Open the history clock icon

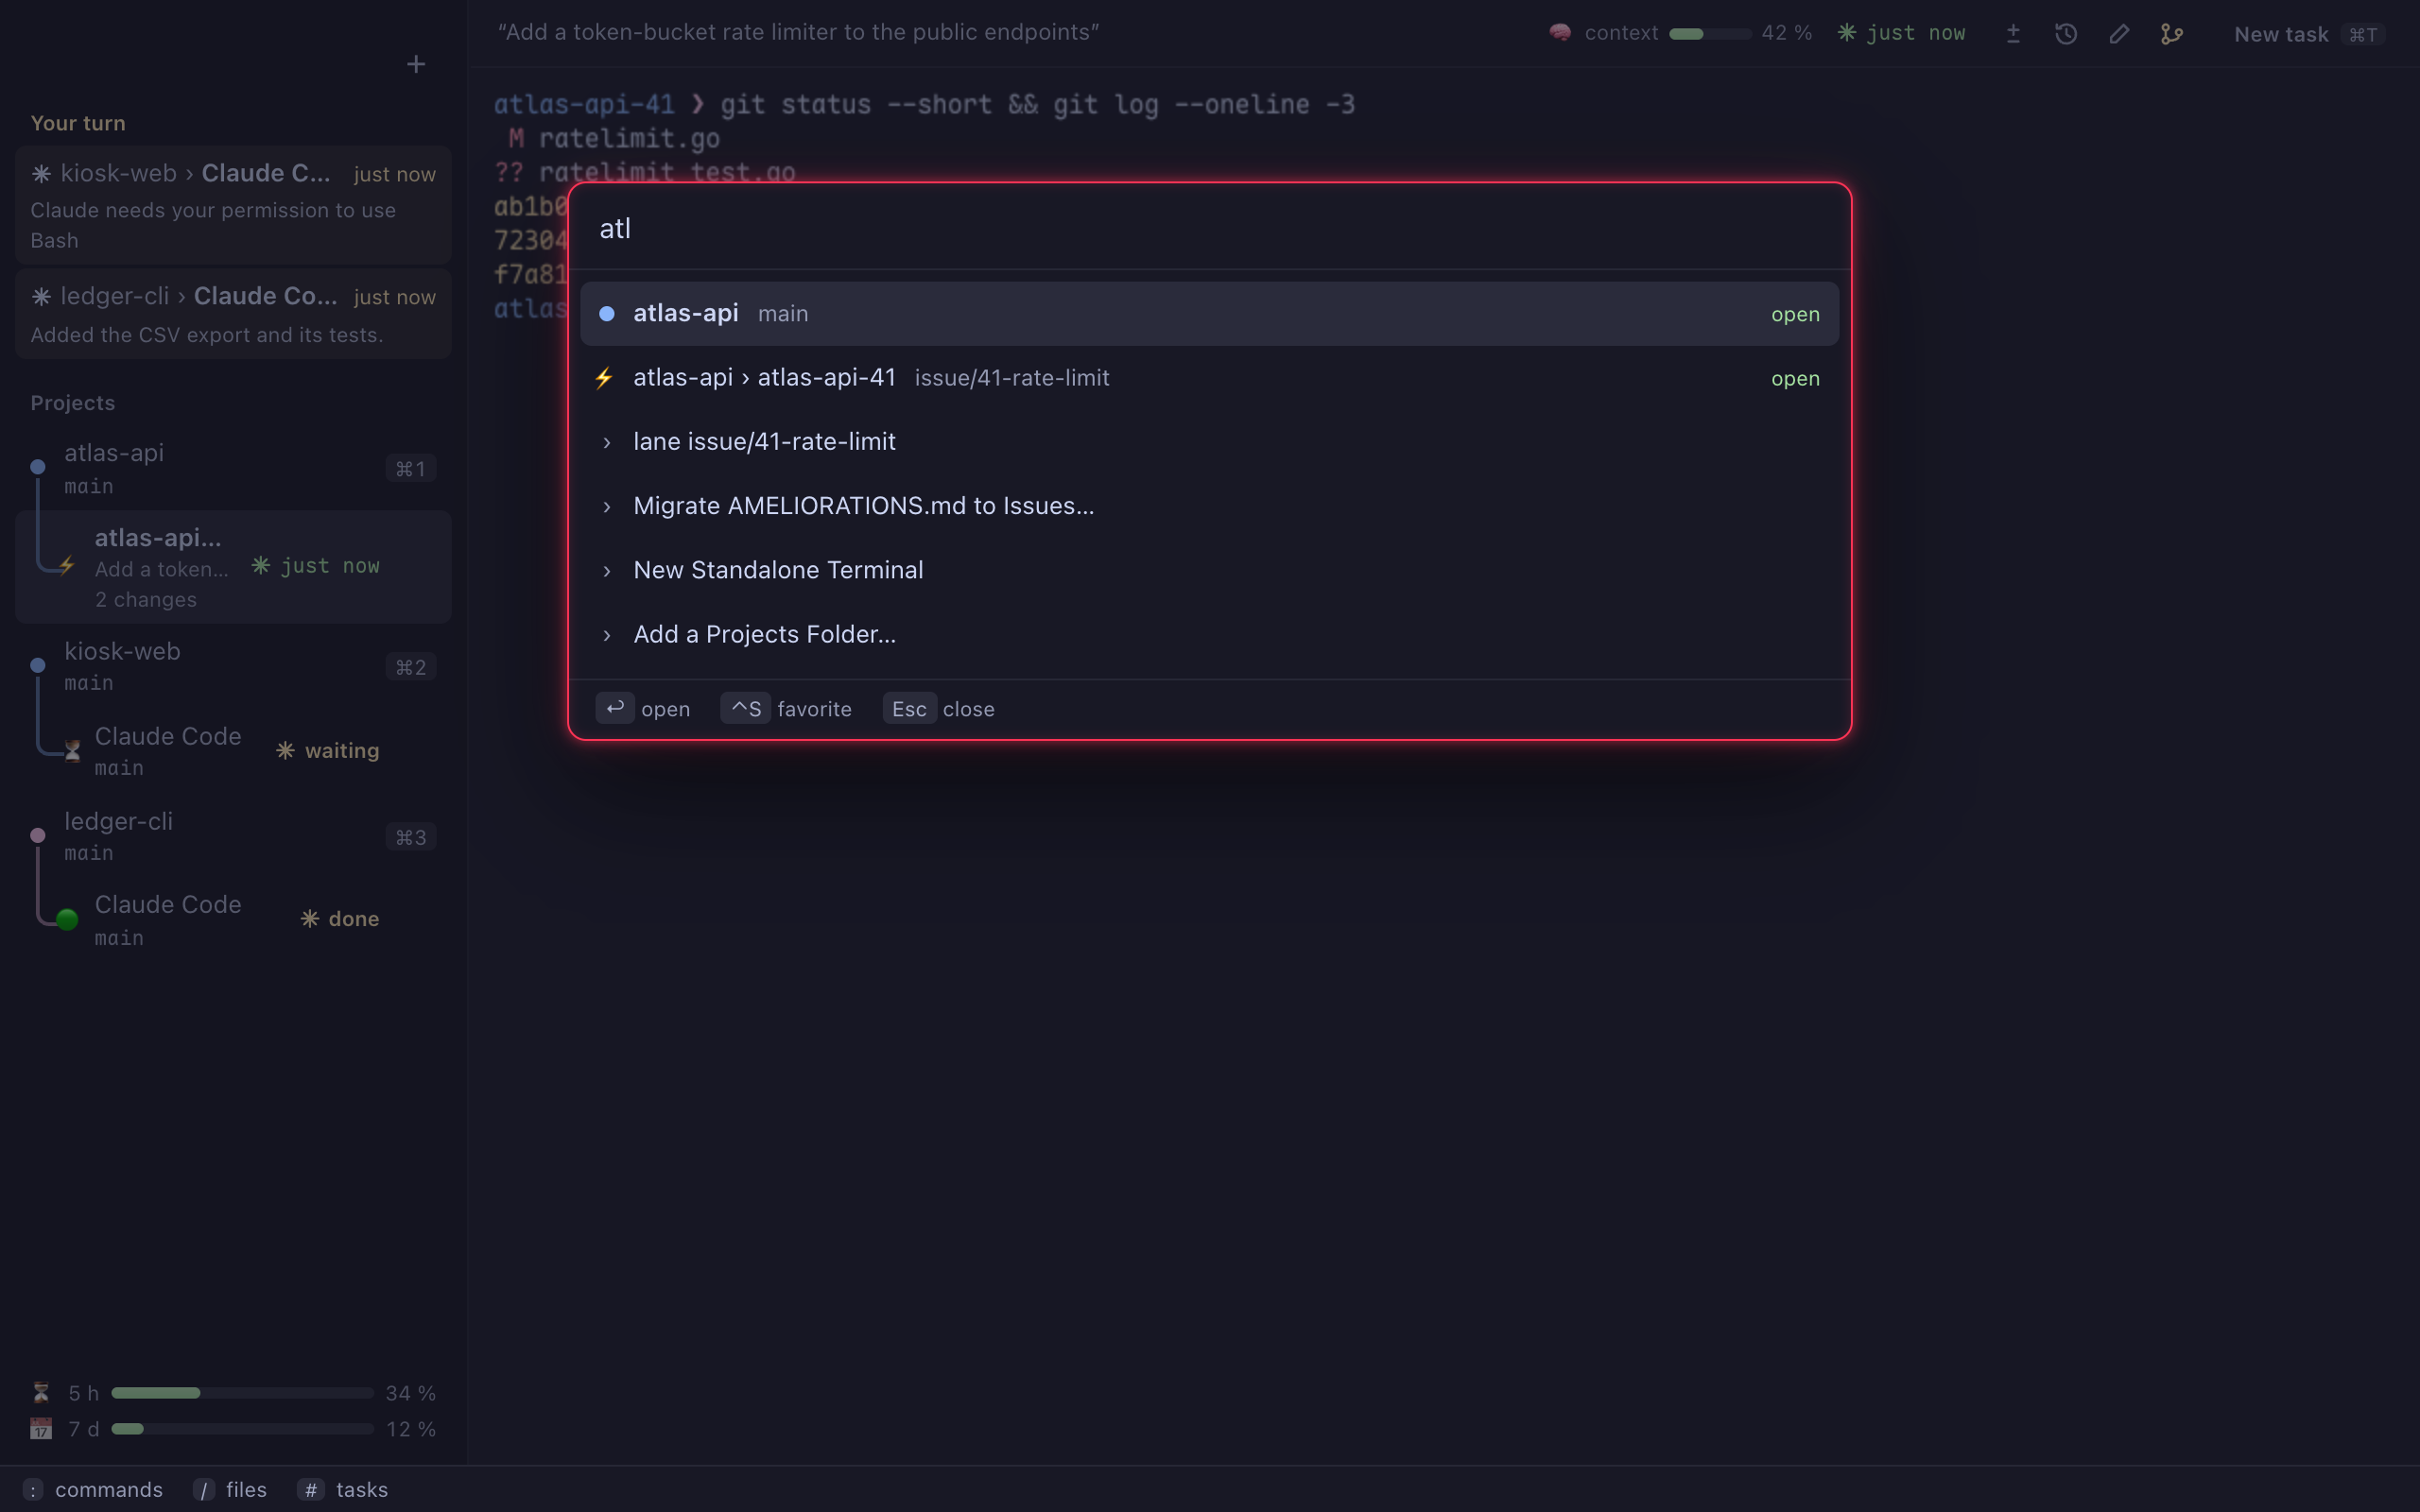coord(2066,34)
